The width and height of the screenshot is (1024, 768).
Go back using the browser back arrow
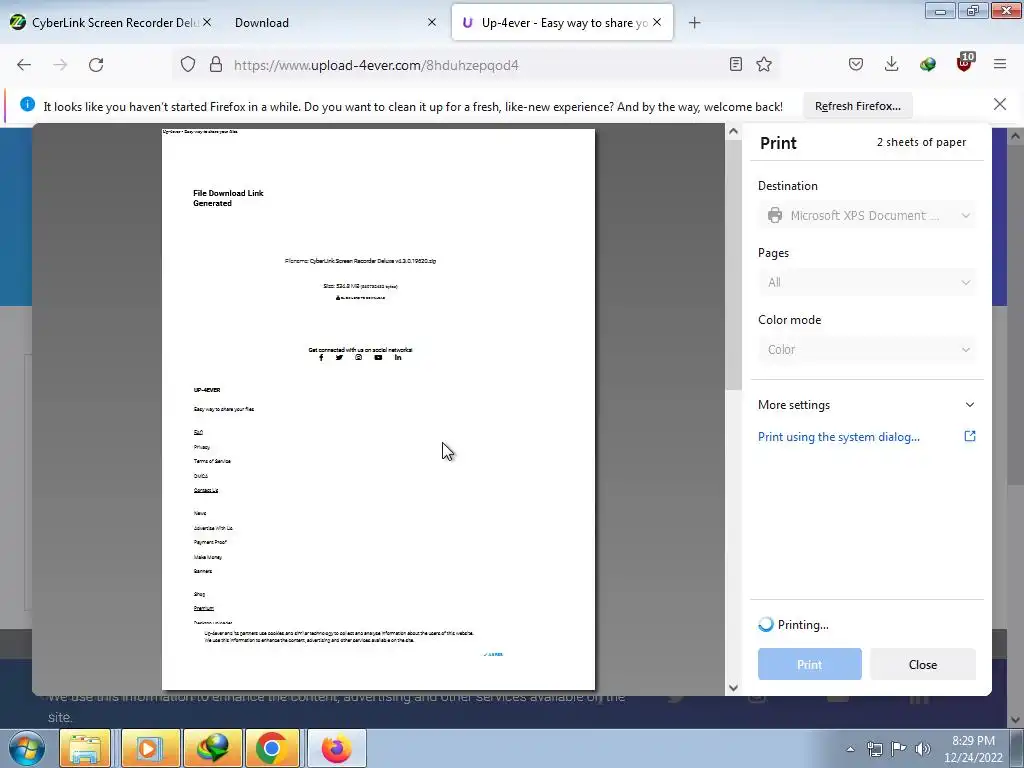(x=24, y=65)
